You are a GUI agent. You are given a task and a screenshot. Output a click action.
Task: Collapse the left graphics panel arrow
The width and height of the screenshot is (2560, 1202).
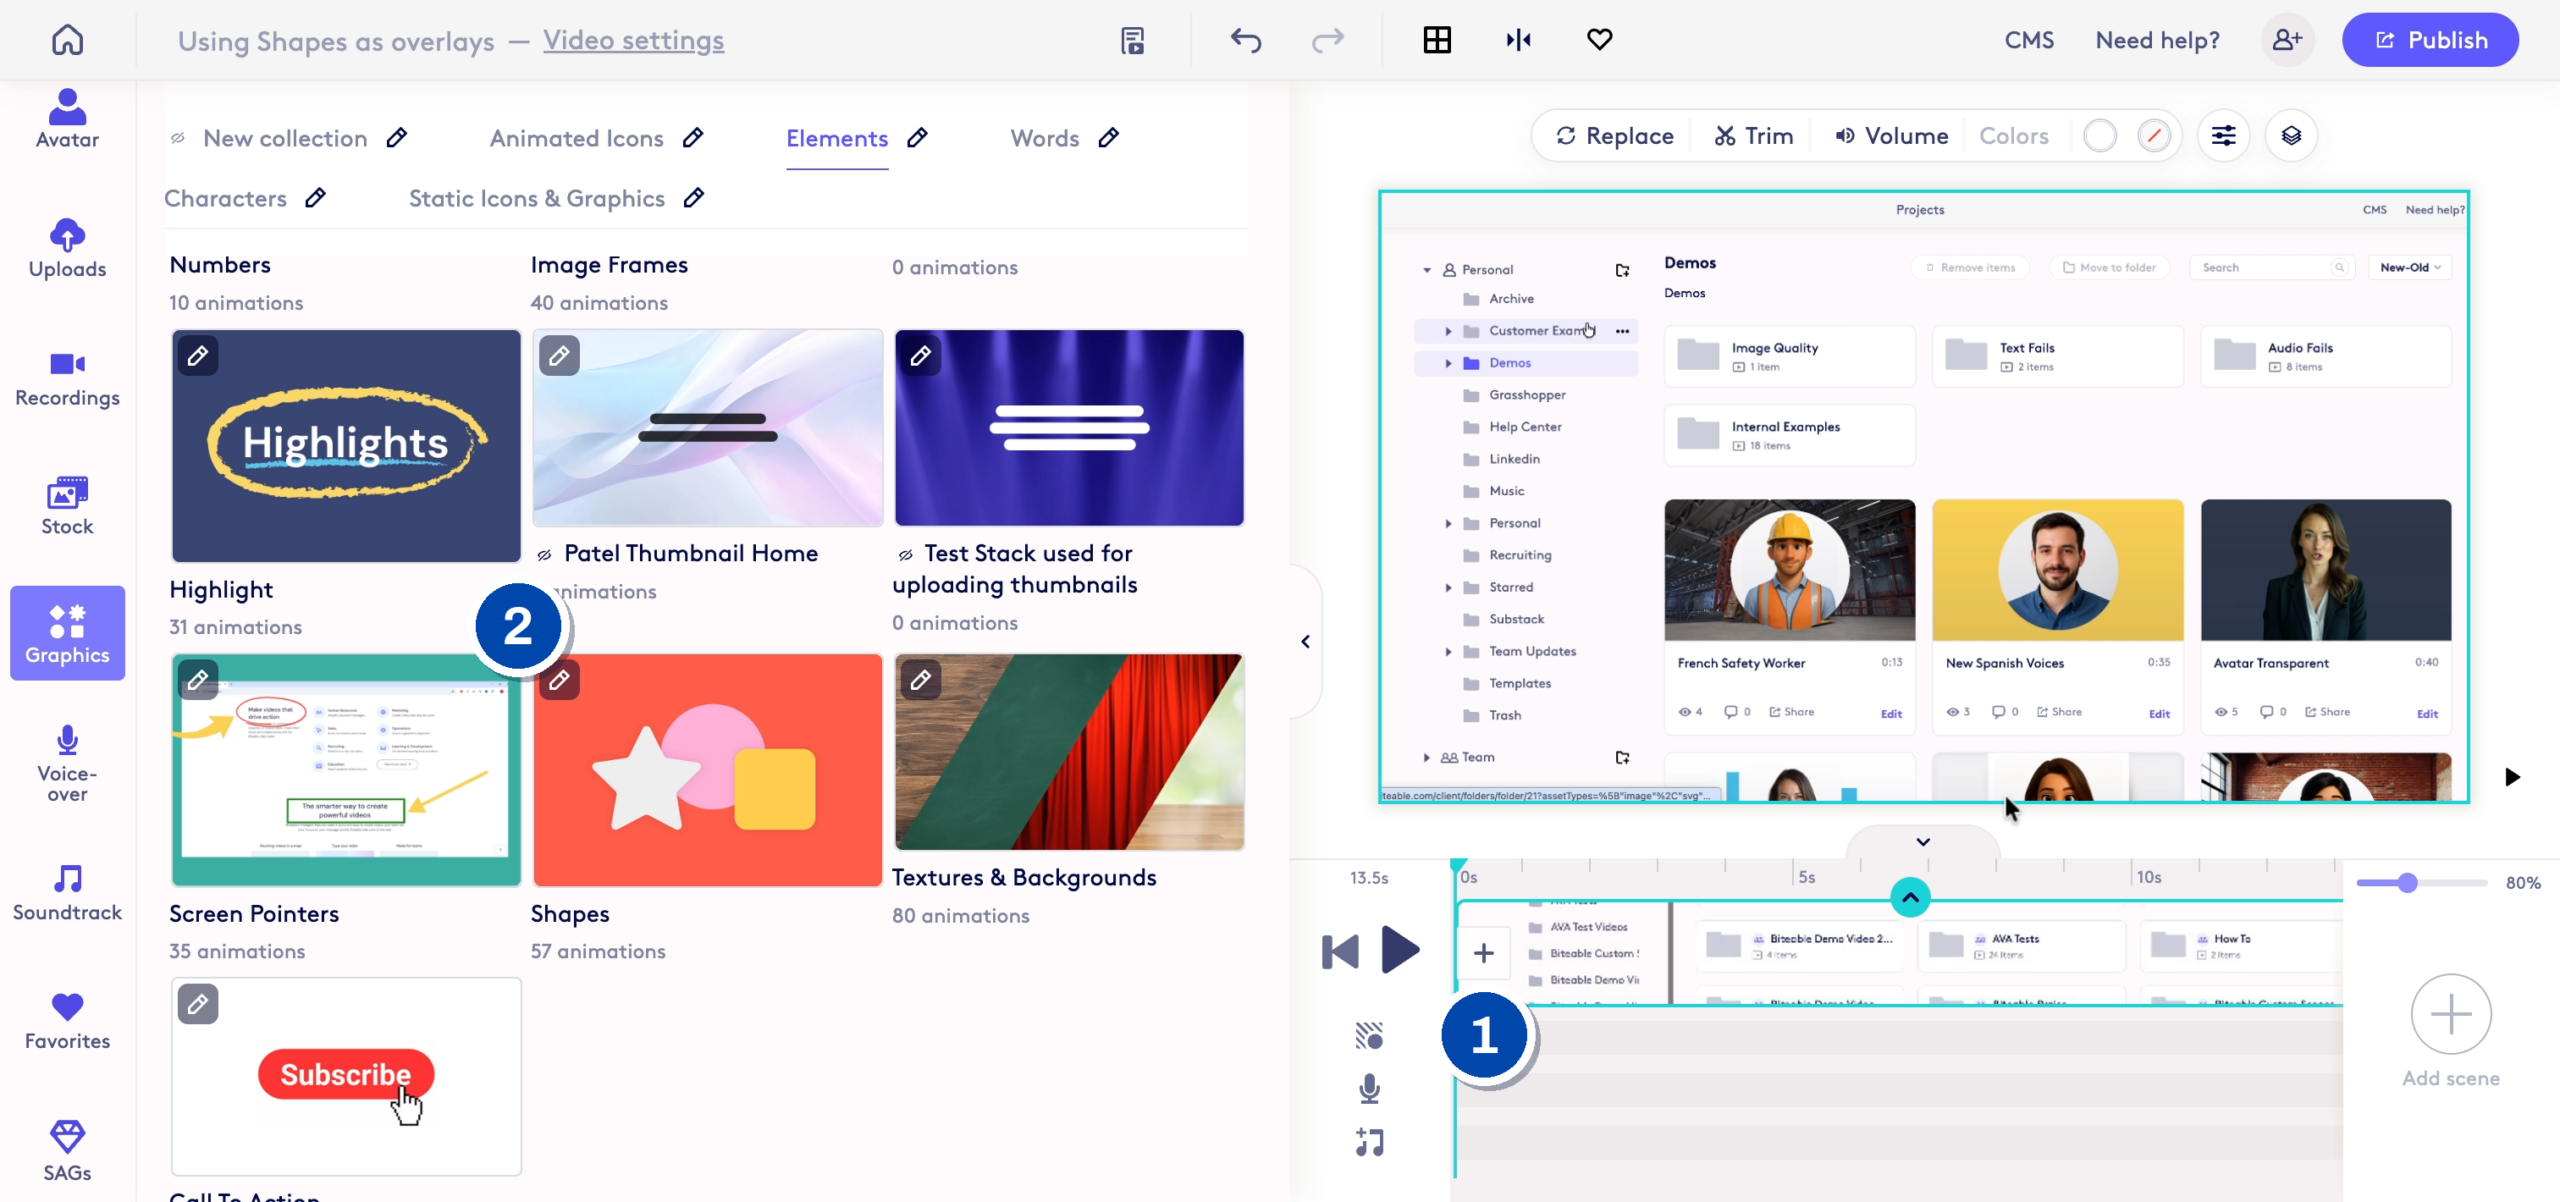tap(1305, 642)
